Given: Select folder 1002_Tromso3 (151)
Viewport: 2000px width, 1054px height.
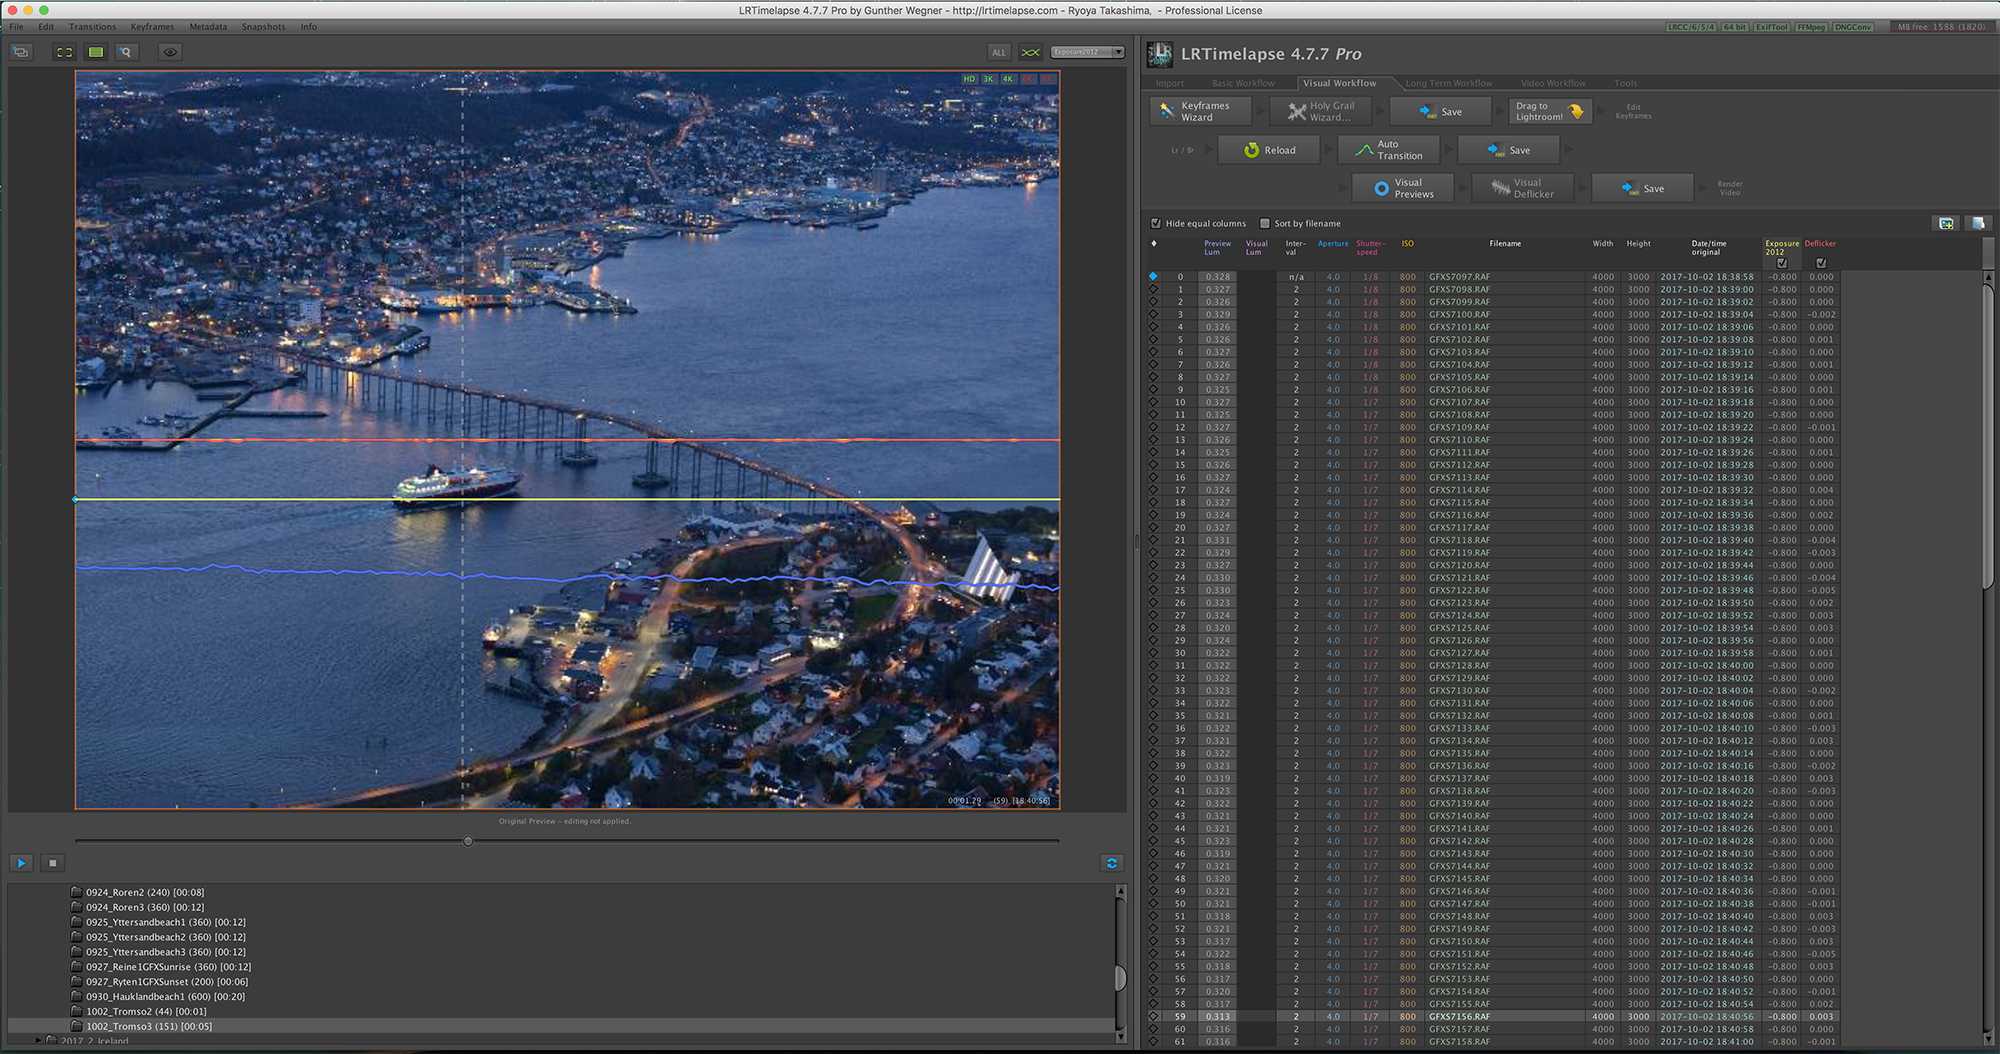Looking at the screenshot, I should pyautogui.click(x=143, y=1026).
